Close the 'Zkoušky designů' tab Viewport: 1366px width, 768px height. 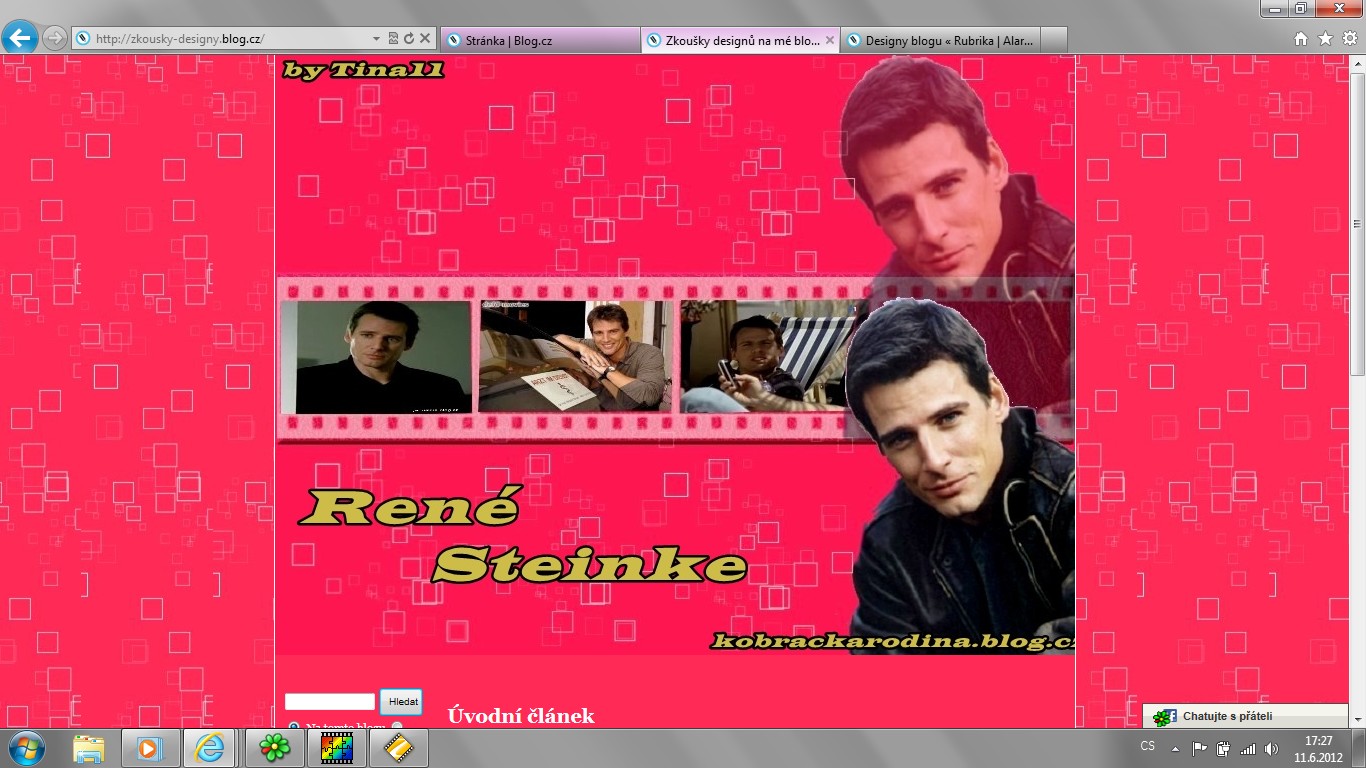click(829, 40)
